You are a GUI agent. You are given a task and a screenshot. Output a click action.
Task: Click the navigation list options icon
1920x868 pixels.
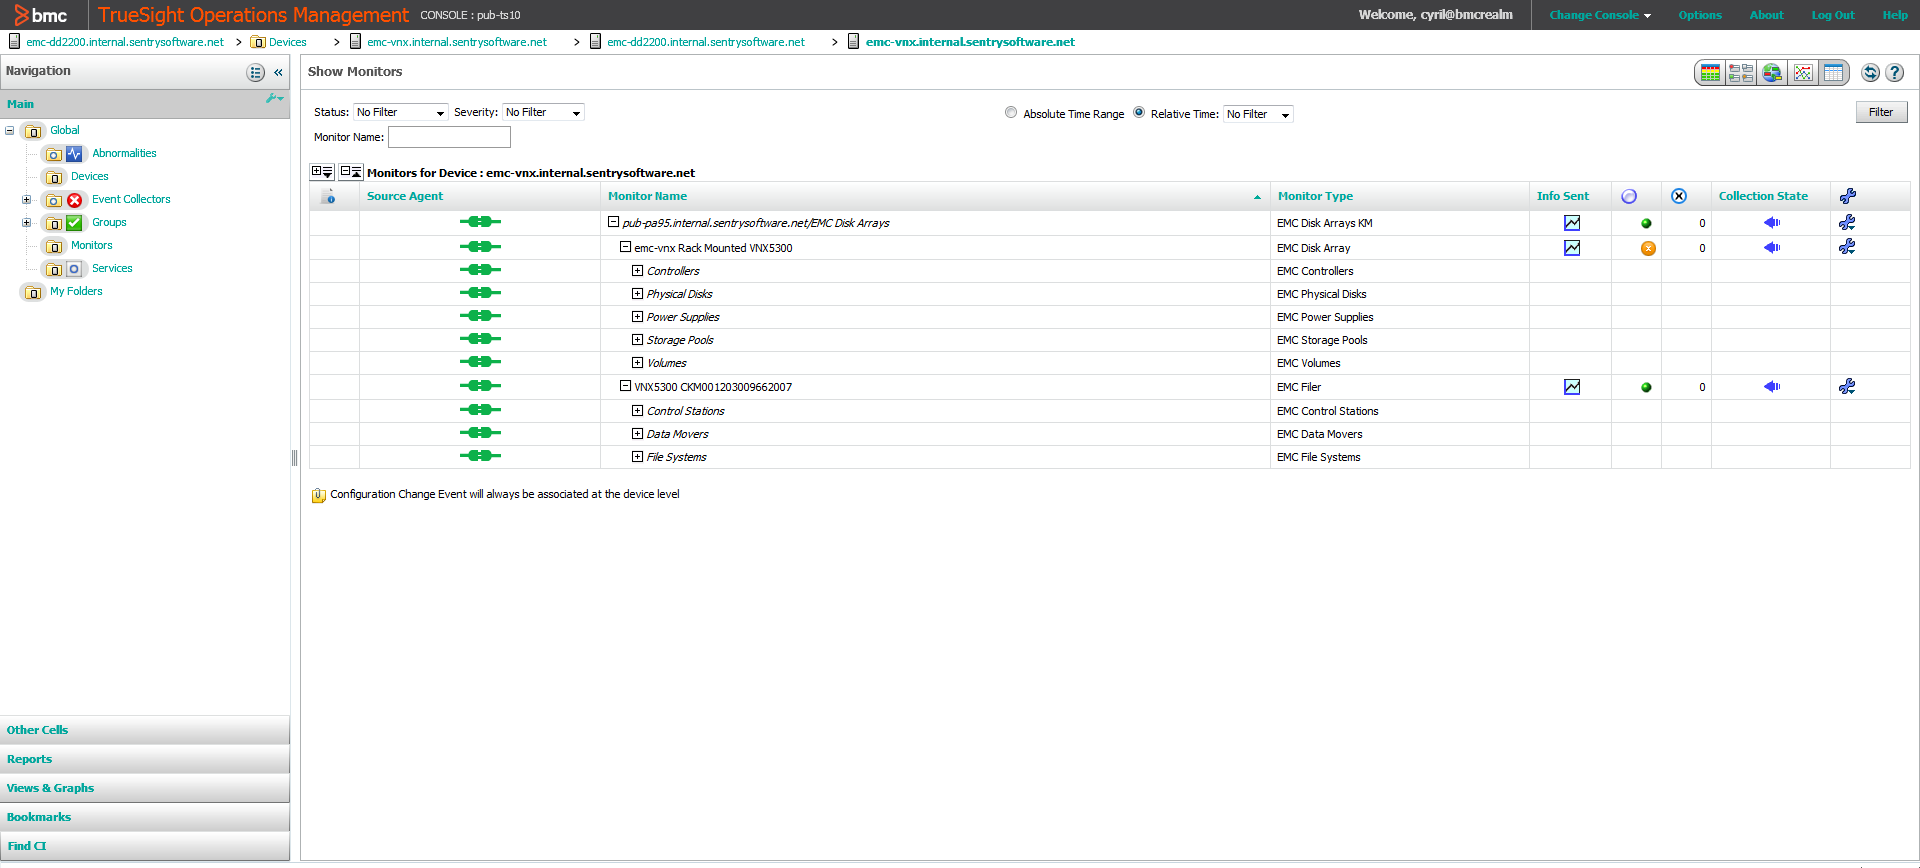pyautogui.click(x=256, y=72)
